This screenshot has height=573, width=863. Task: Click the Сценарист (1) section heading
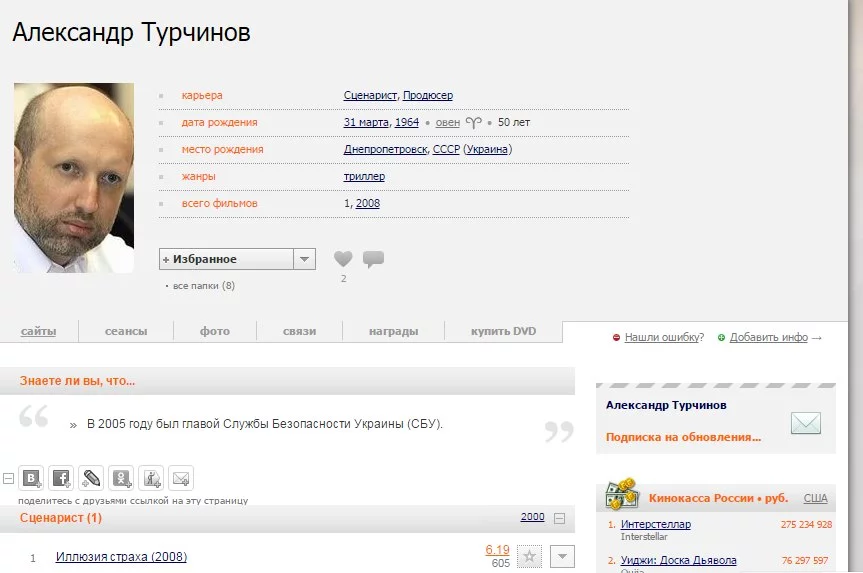pos(61,518)
